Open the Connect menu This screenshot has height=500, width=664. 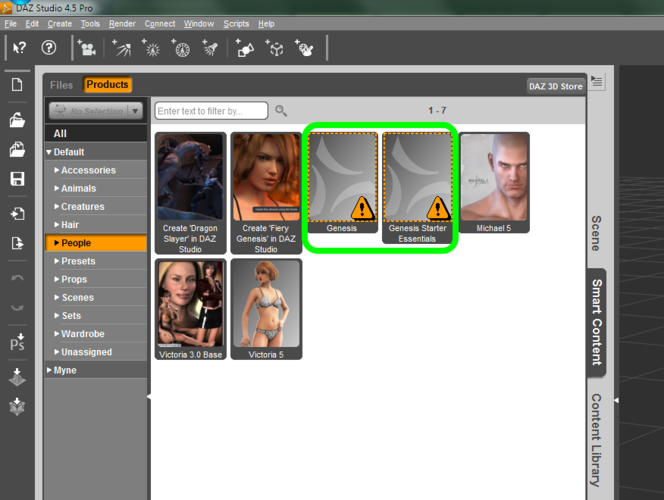(x=160, y=24)
